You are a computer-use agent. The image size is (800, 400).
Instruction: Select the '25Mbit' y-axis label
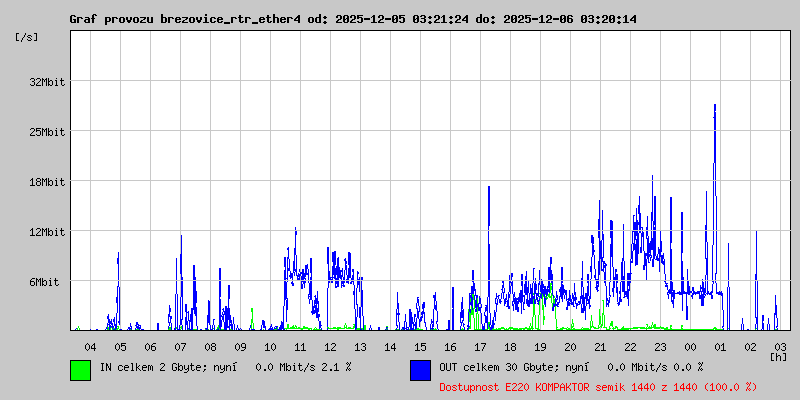47,132
